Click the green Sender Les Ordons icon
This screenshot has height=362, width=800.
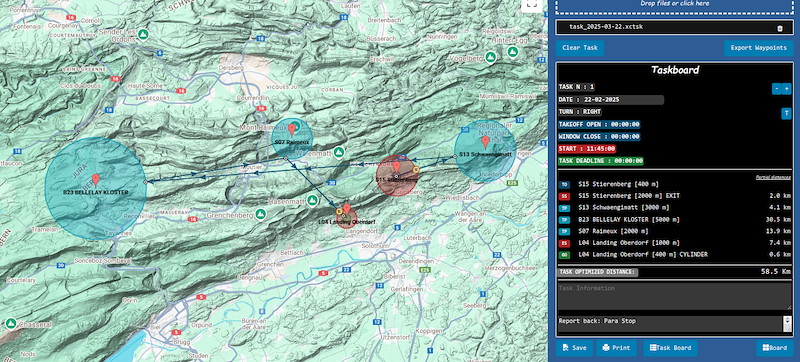click(x=144, y=34)
